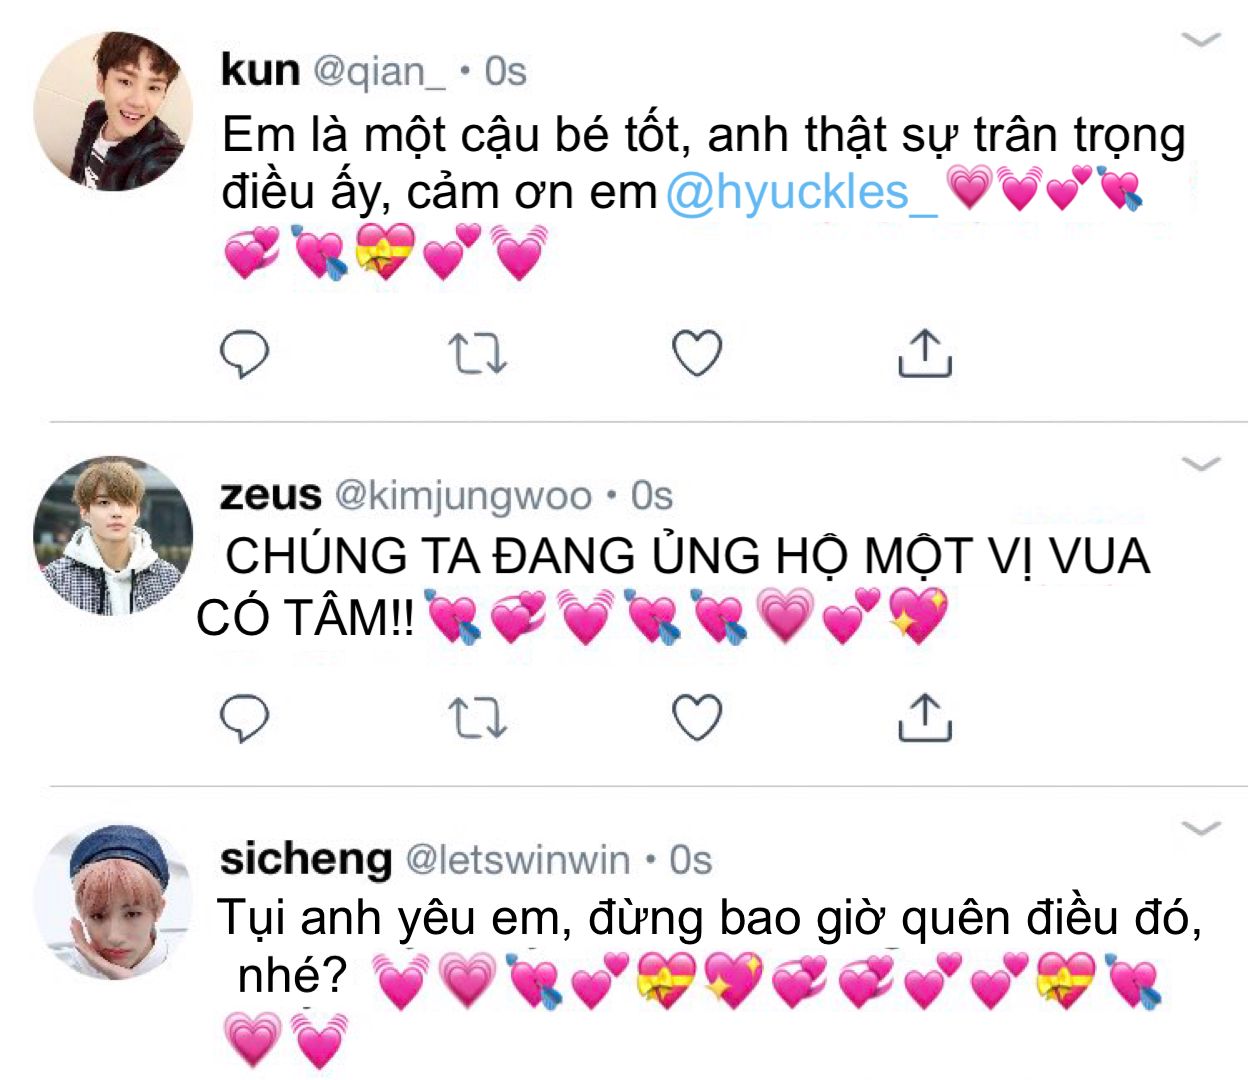Screen dimensions: 1249x1080
Task: Open the kun display name
Action: pos(260,70)
